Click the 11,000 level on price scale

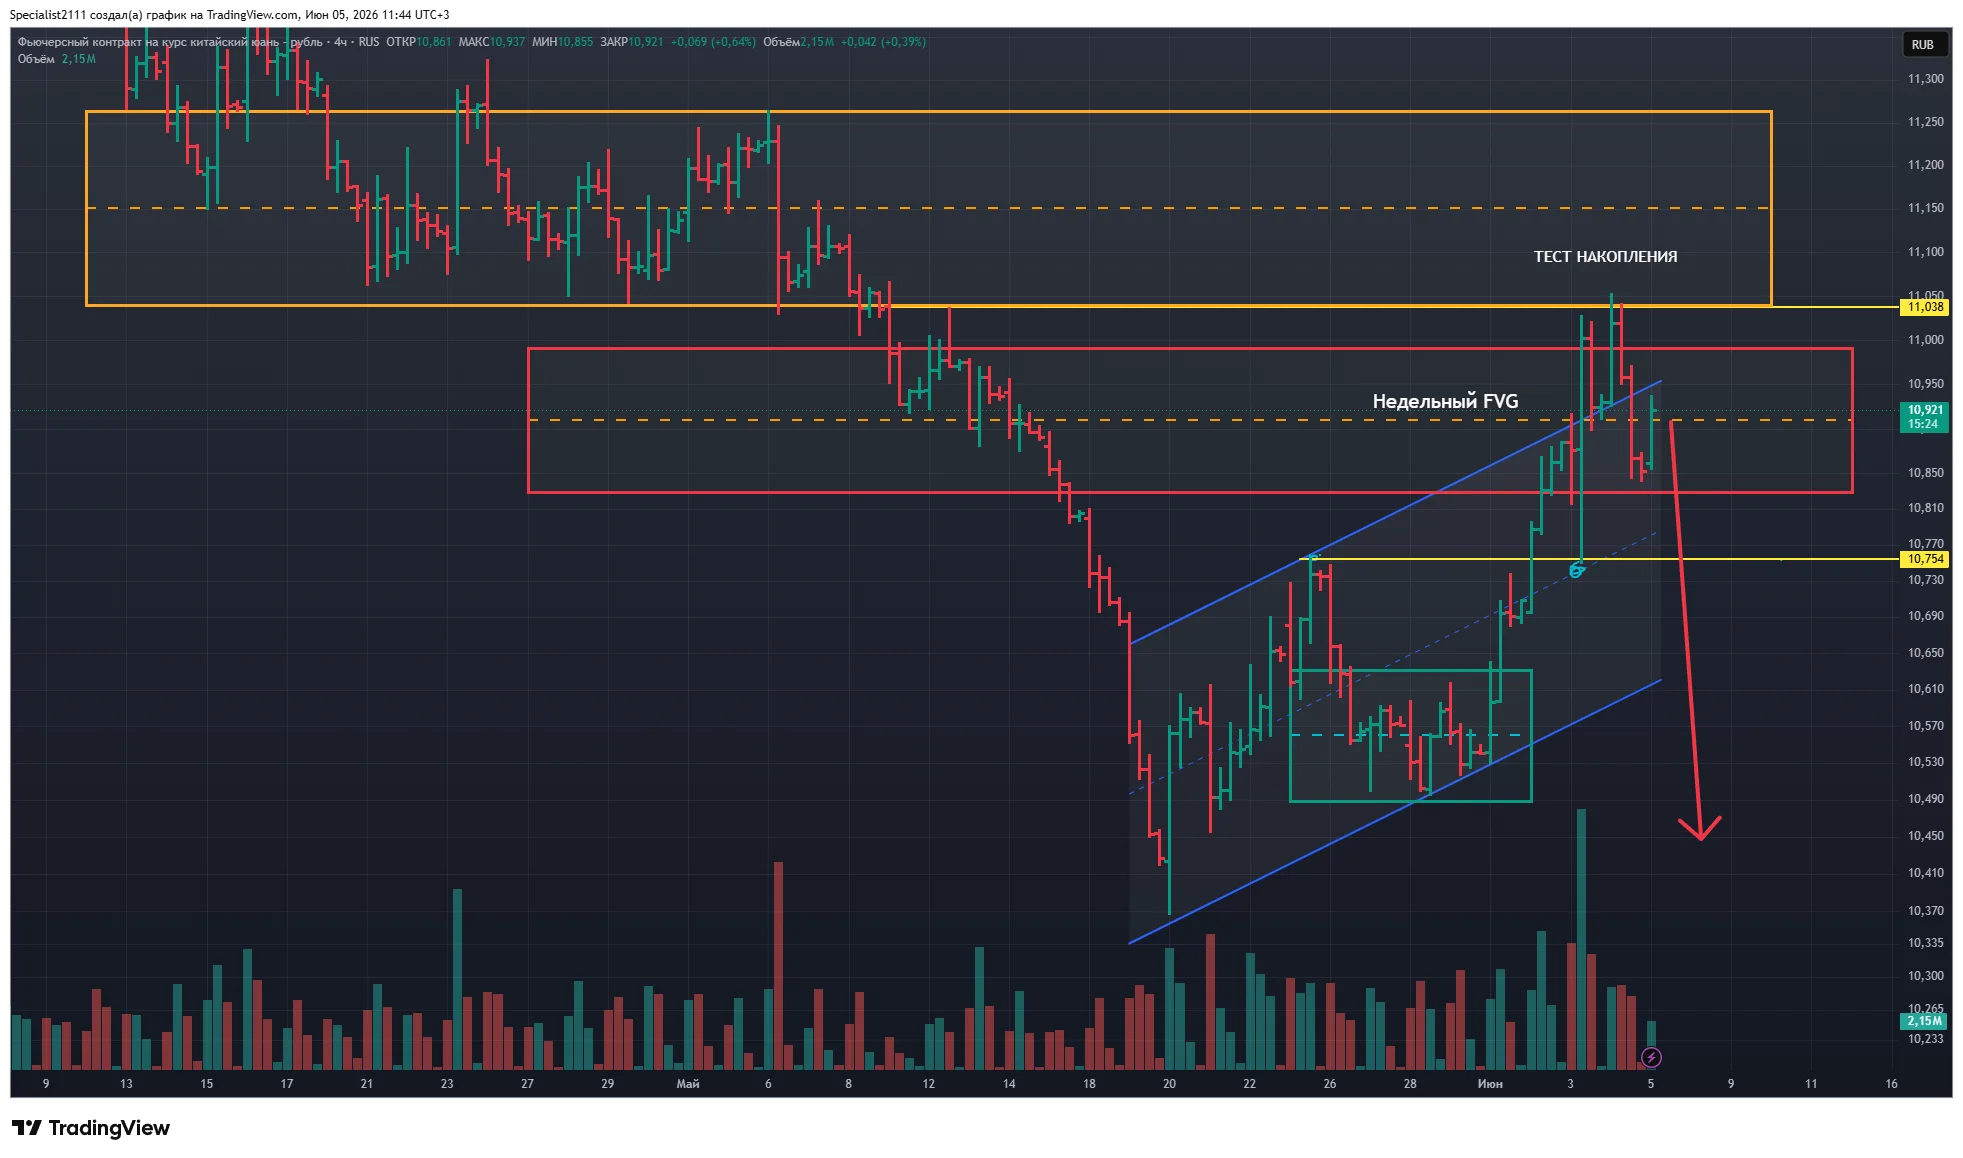(1925, 340)
